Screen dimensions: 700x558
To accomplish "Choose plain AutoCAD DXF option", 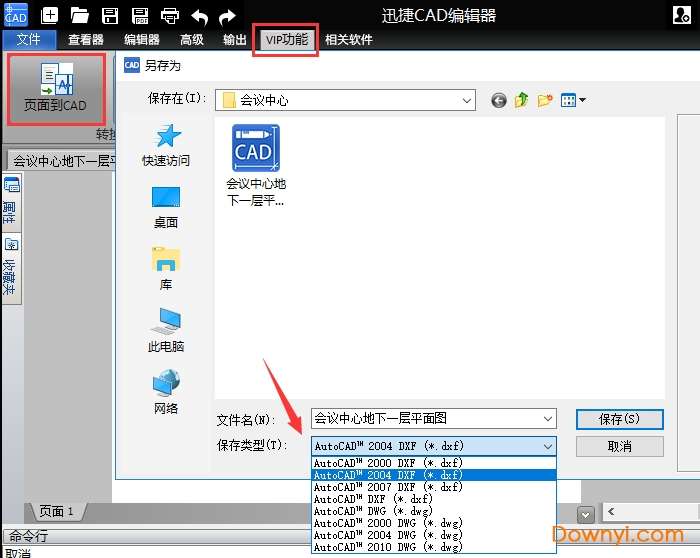I will pos(434,499).
